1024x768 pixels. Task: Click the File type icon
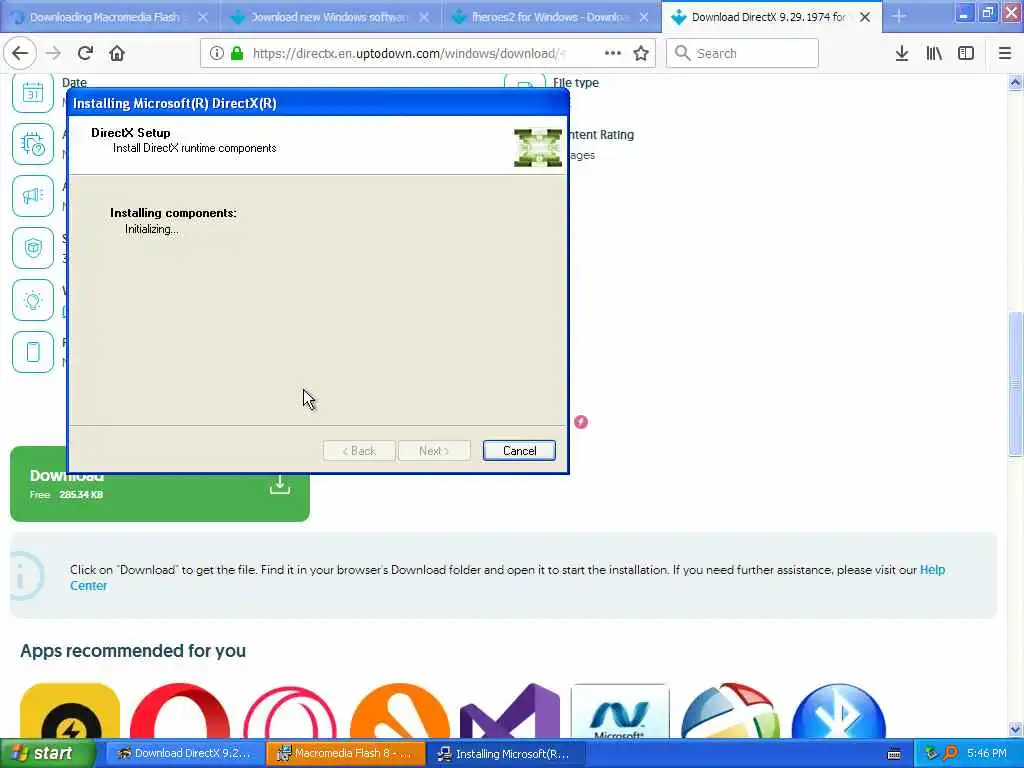(525, 82)
